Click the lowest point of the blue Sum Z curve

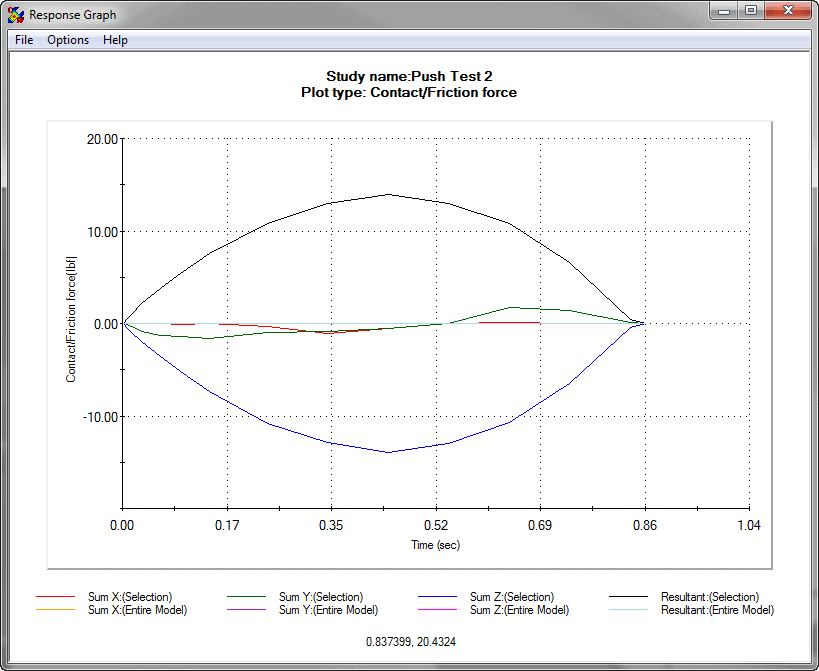point(389,452)
